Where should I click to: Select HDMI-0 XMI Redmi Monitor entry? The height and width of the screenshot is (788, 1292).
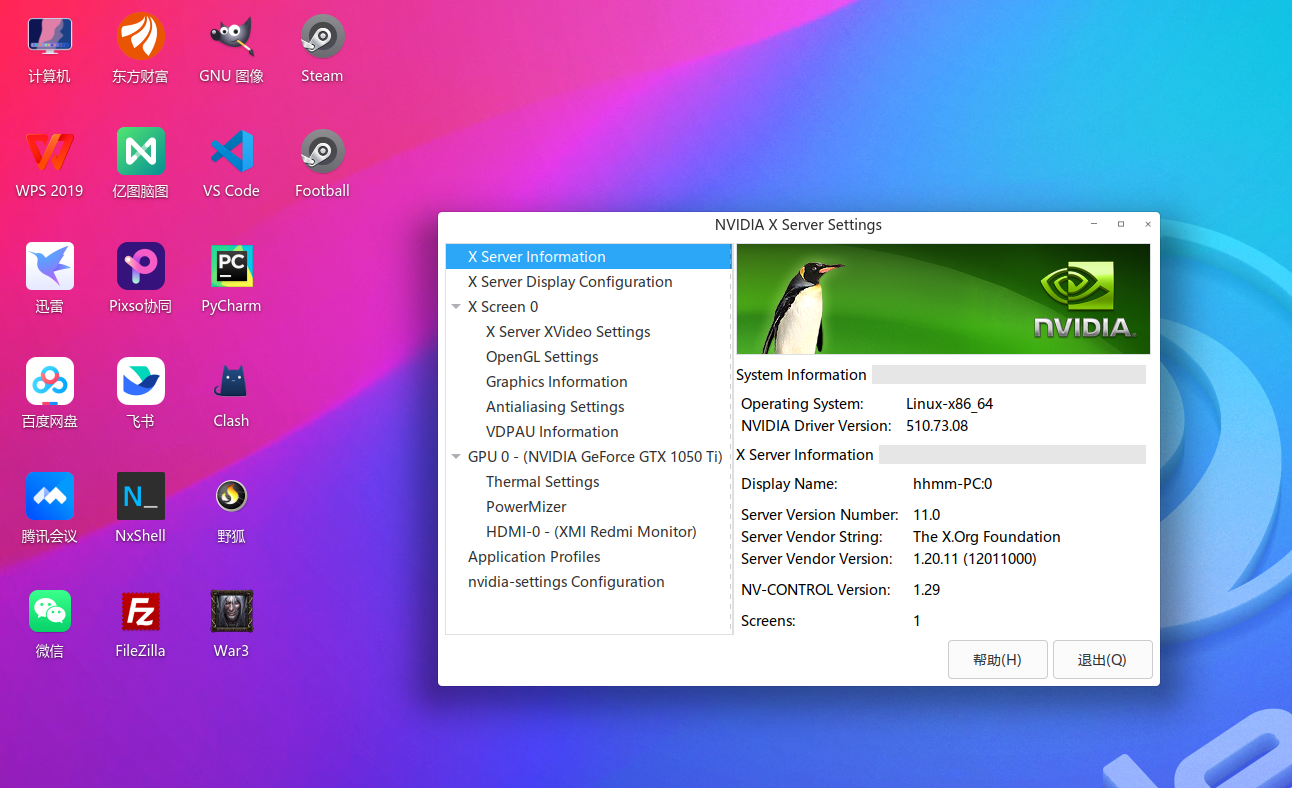coord(591,532)
